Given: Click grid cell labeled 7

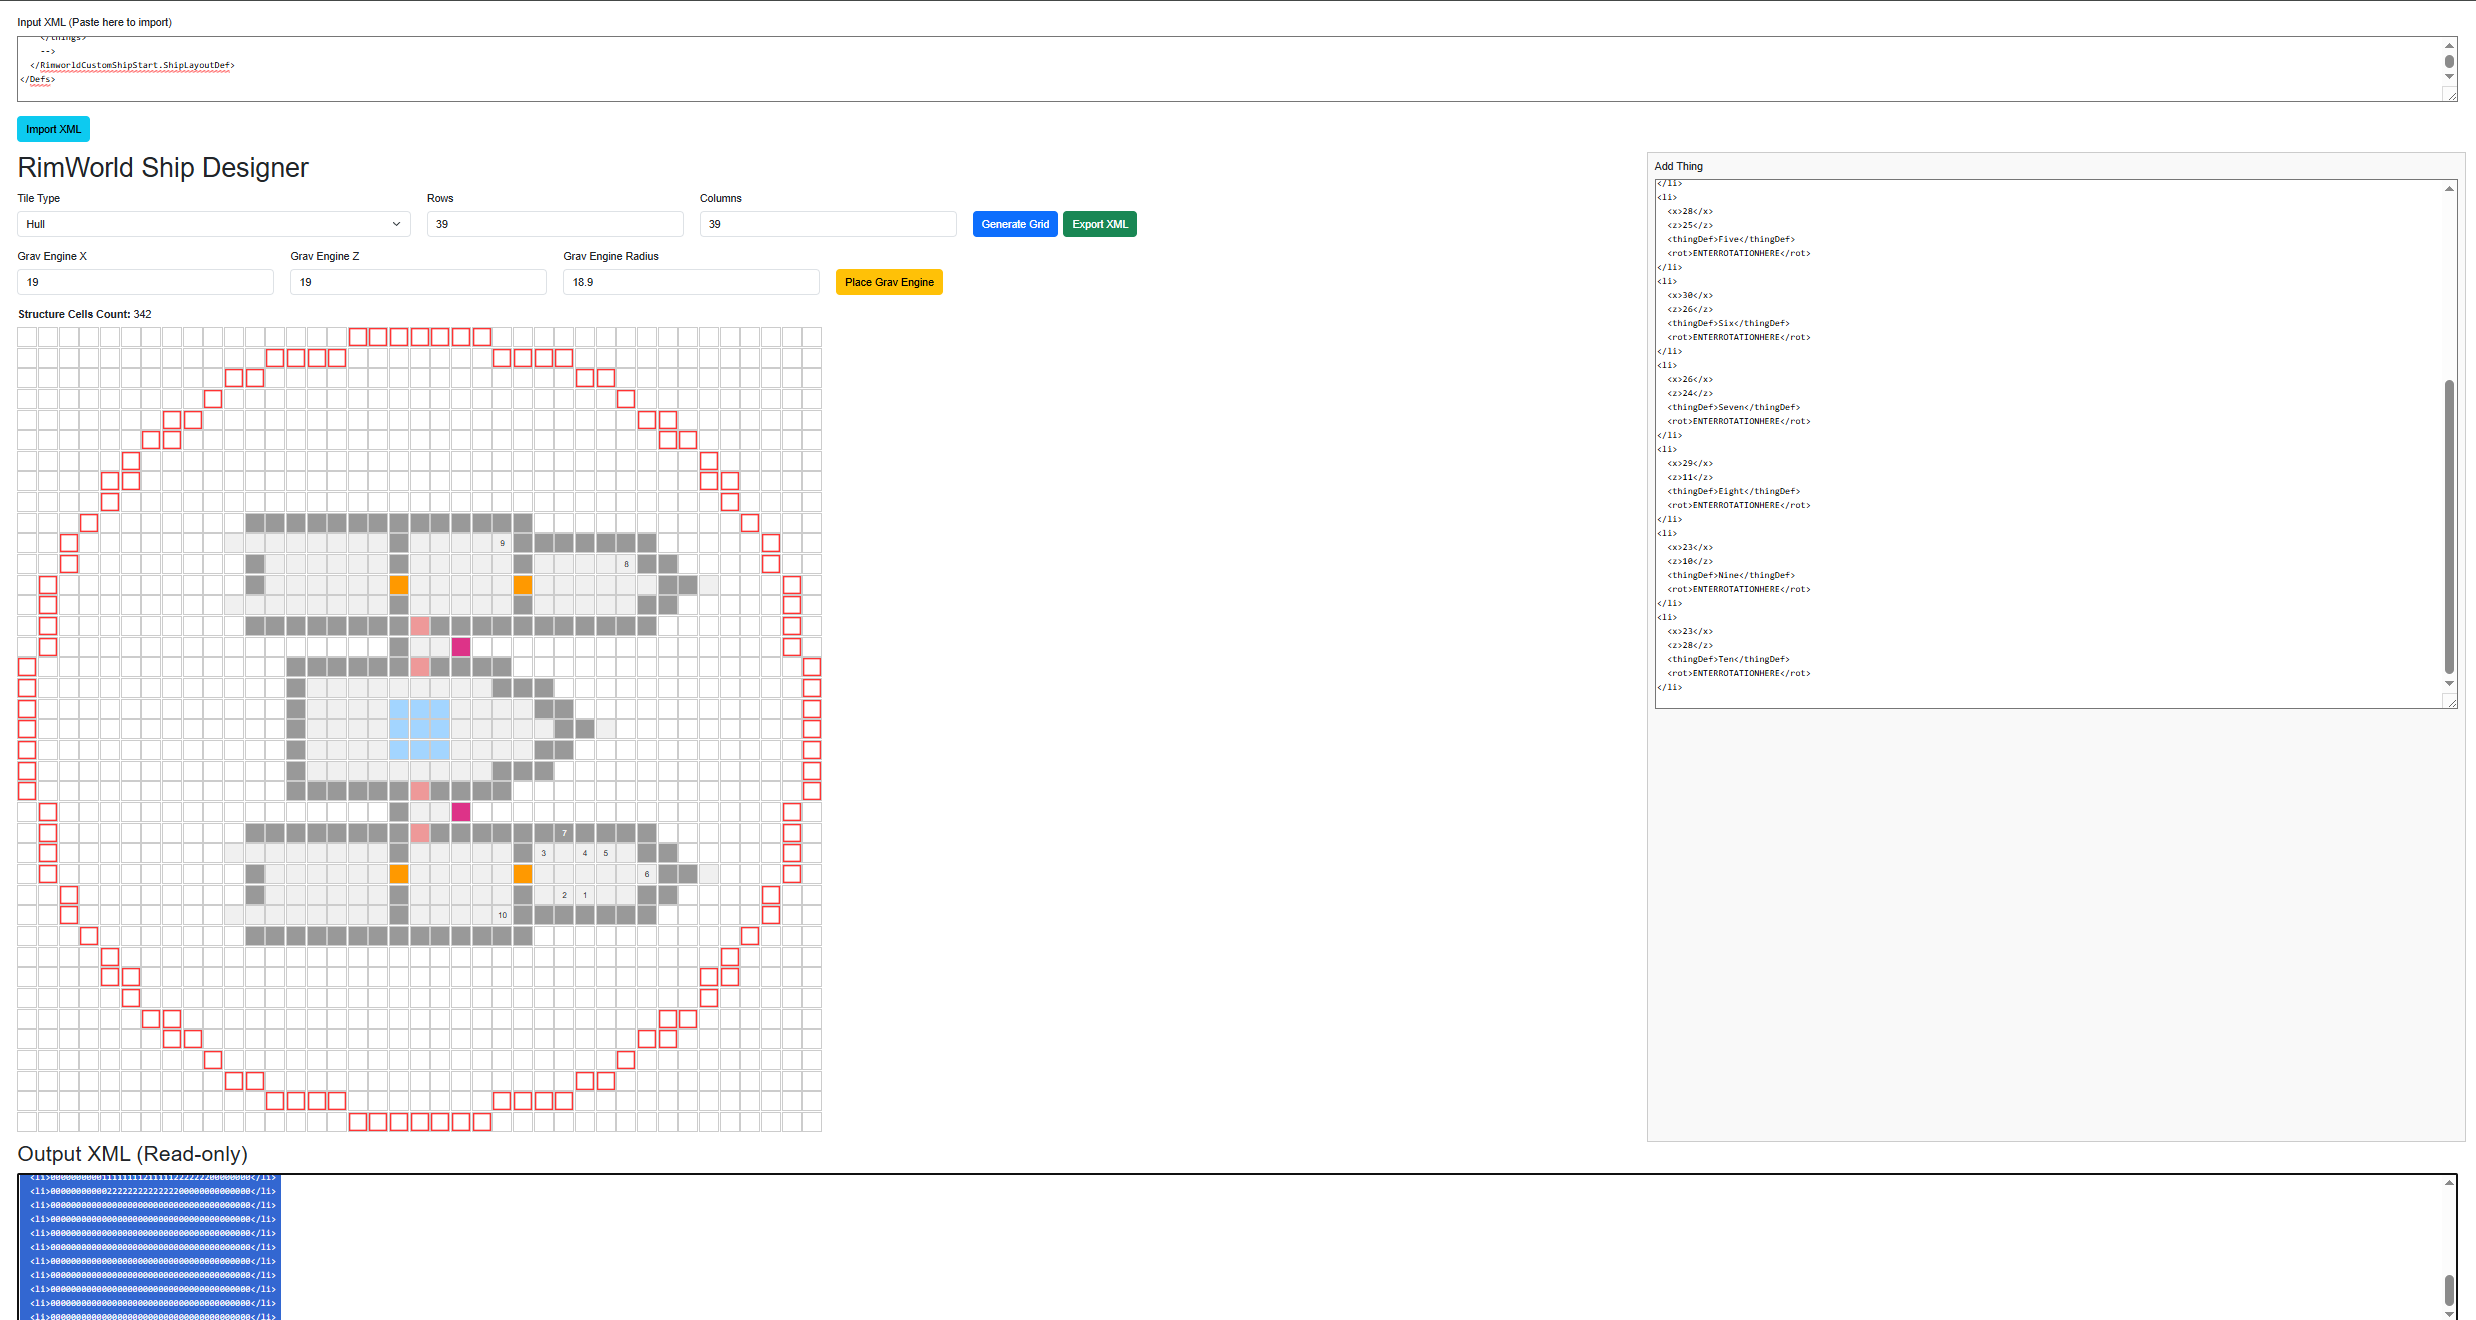Looking at the screenshot, I should click(x=564, y=832).
